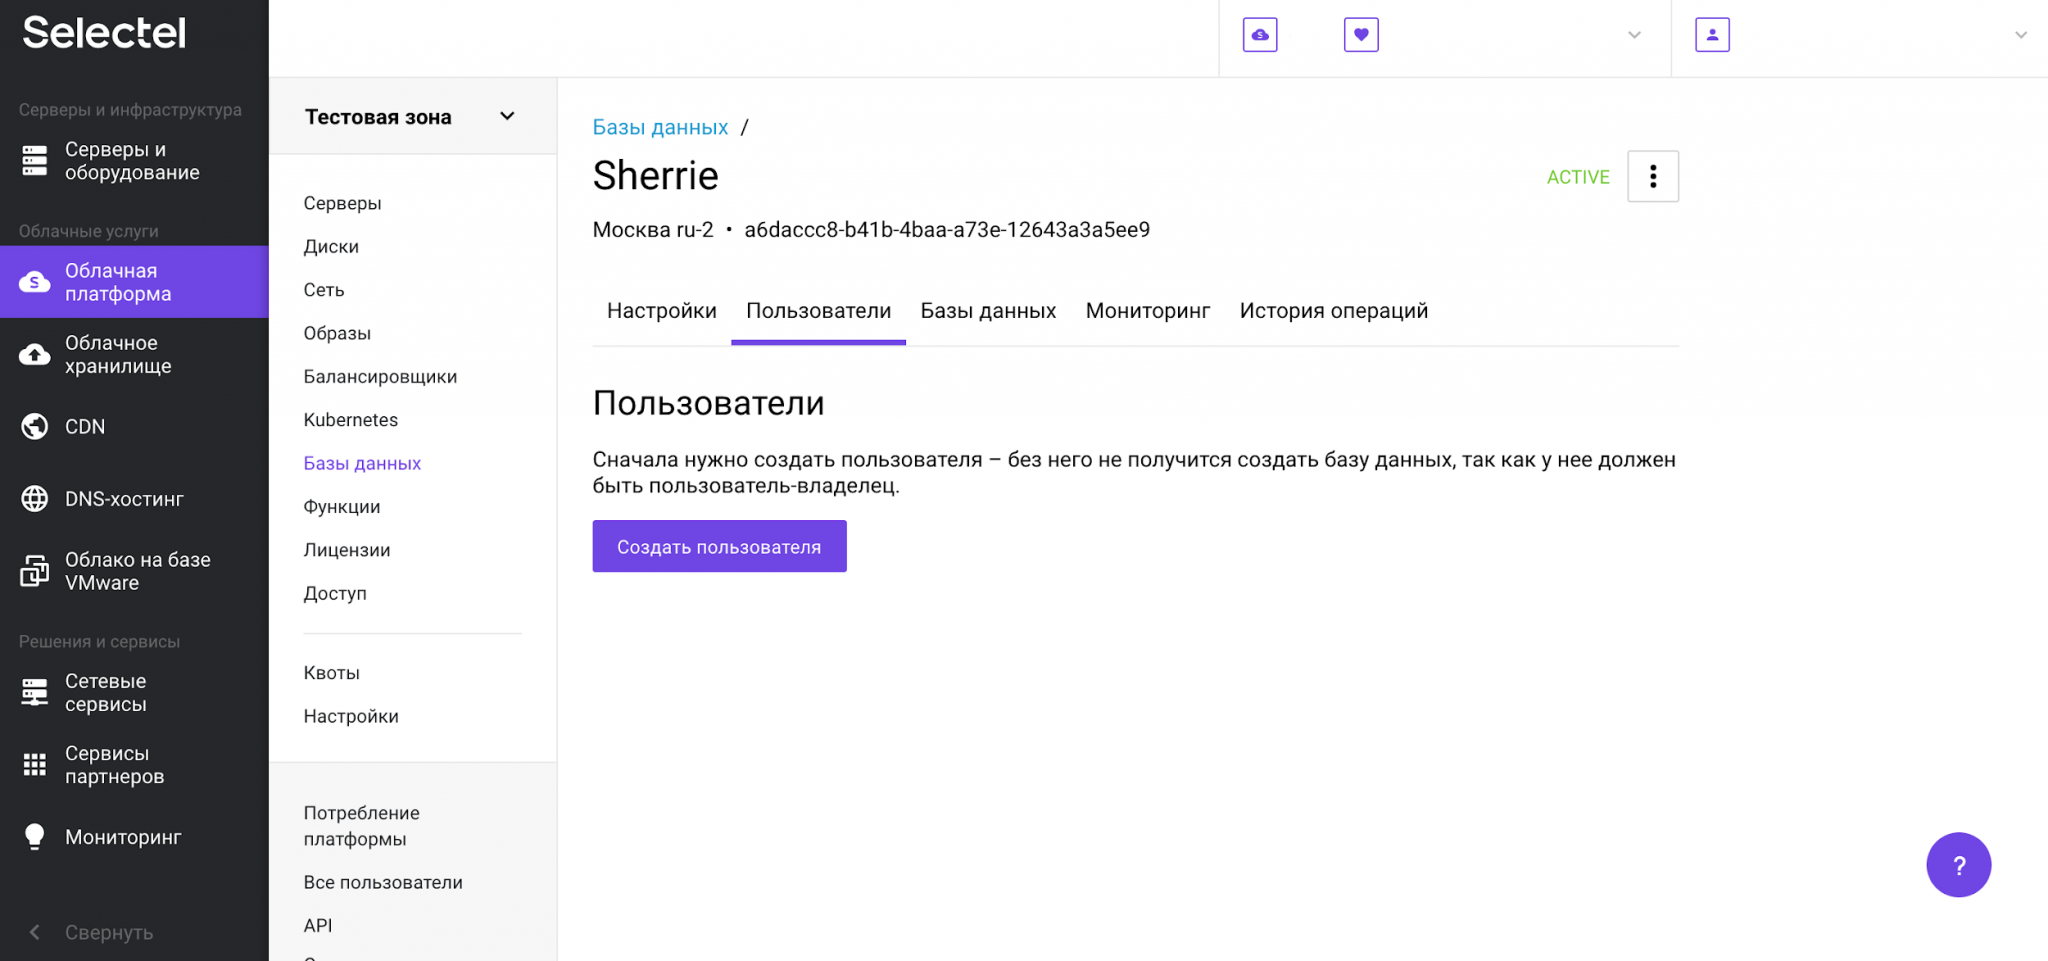Click the Selectel logo
This screenshot has height=961, width=2048.
pyautogui.click(x=104, y=33)
